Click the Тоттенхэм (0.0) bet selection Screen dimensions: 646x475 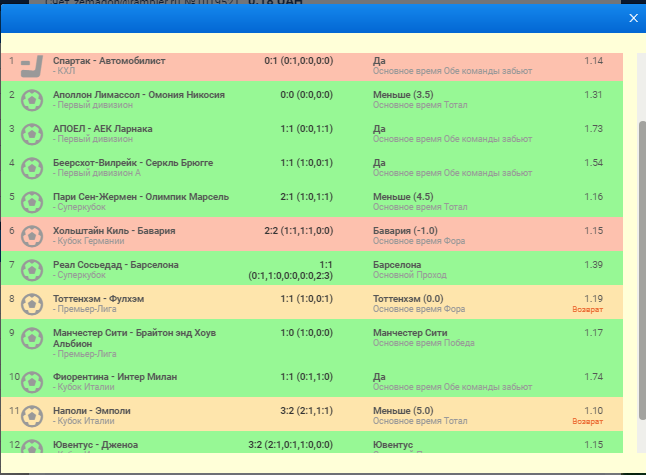pyautogui.click(x=419, y=304)
